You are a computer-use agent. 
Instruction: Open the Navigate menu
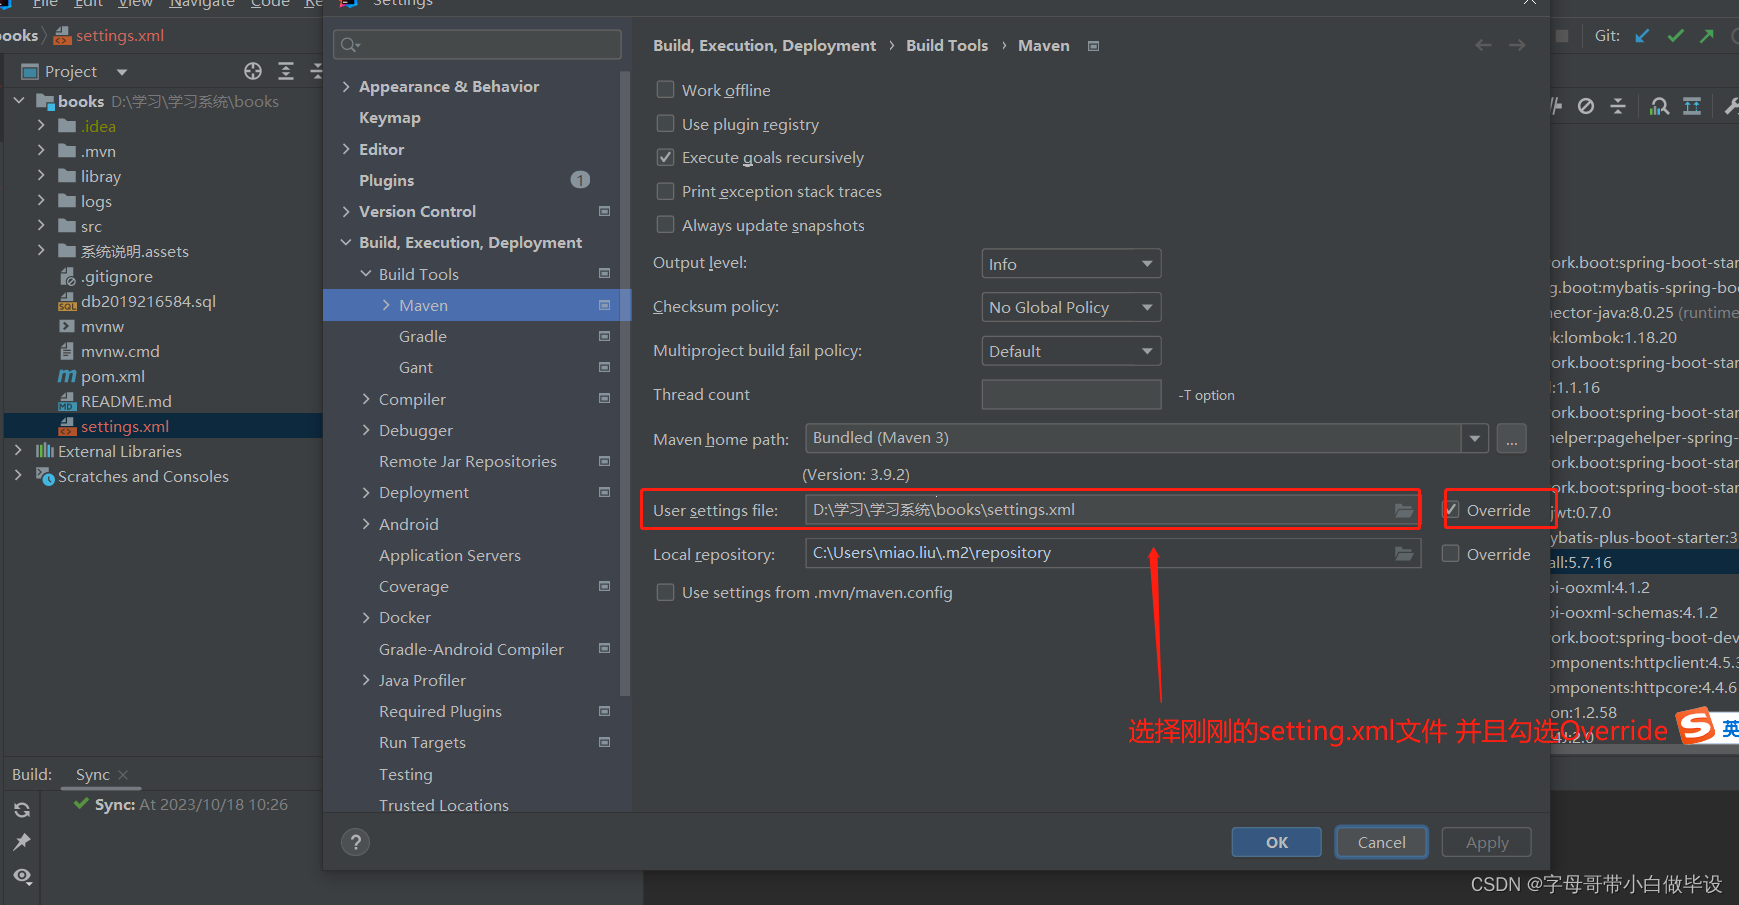(x=201, y=3)
